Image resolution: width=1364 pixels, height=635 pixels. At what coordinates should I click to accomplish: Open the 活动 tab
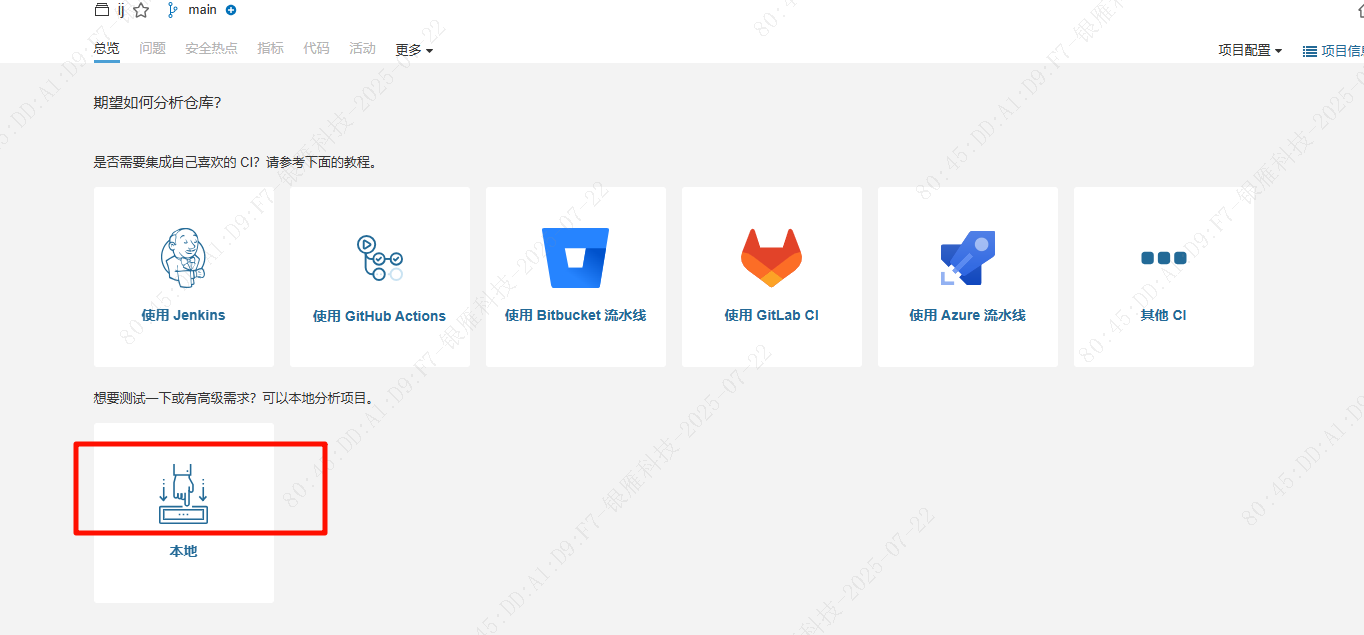coord(362,48)
